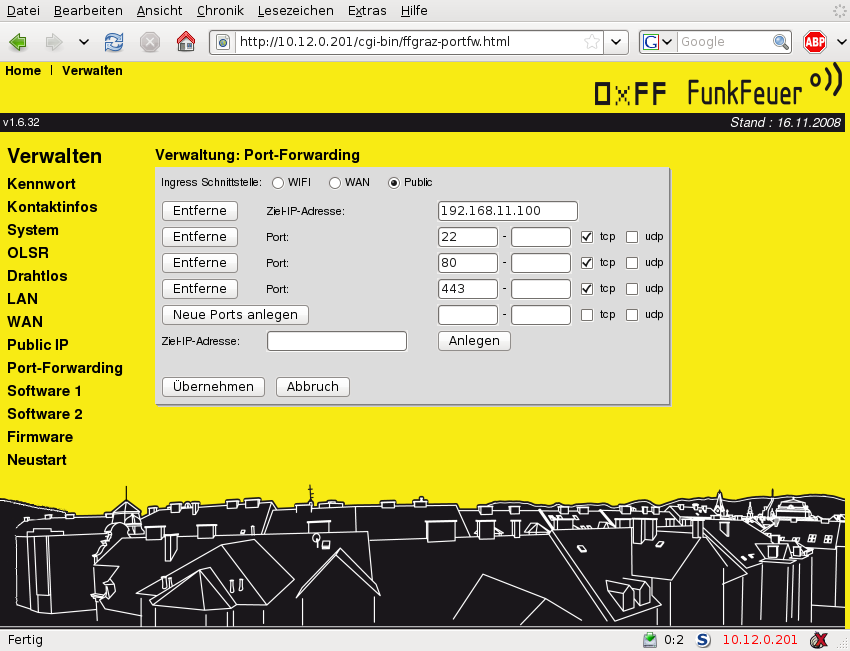Go to the browser home page icon
Screen dimensions: 850x651
pyautogui.click(x=185, y=42)
